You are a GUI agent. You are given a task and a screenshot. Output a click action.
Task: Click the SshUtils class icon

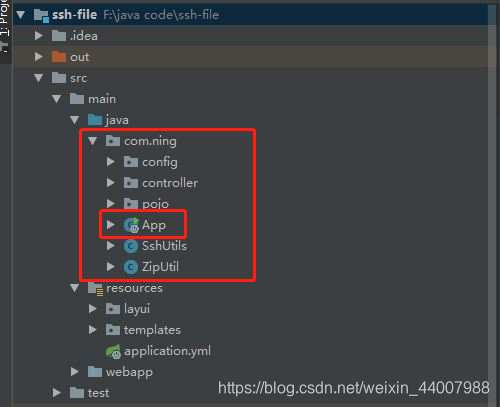point(131,246)
